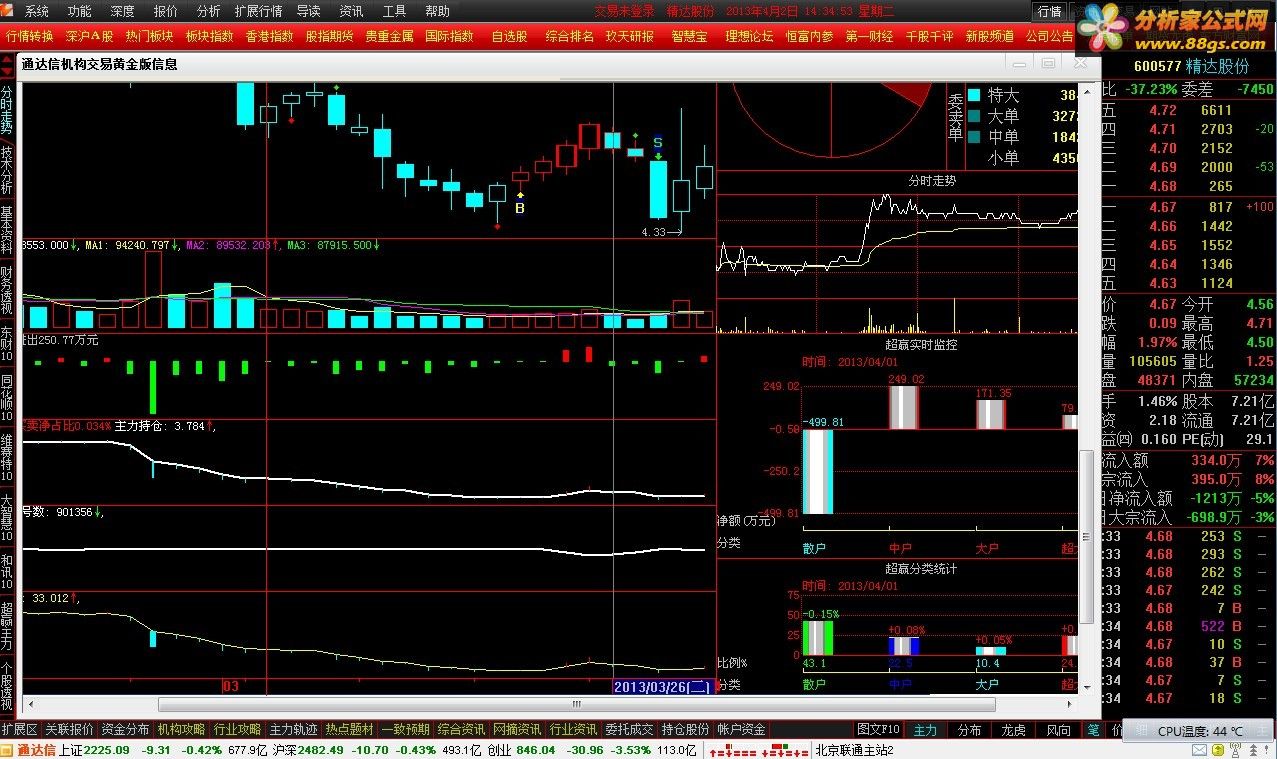The height and width of the screenshot is (759, 1277).
Task: Select the 持仓股份 bottom tab
Action: click(x=686, y=730)
